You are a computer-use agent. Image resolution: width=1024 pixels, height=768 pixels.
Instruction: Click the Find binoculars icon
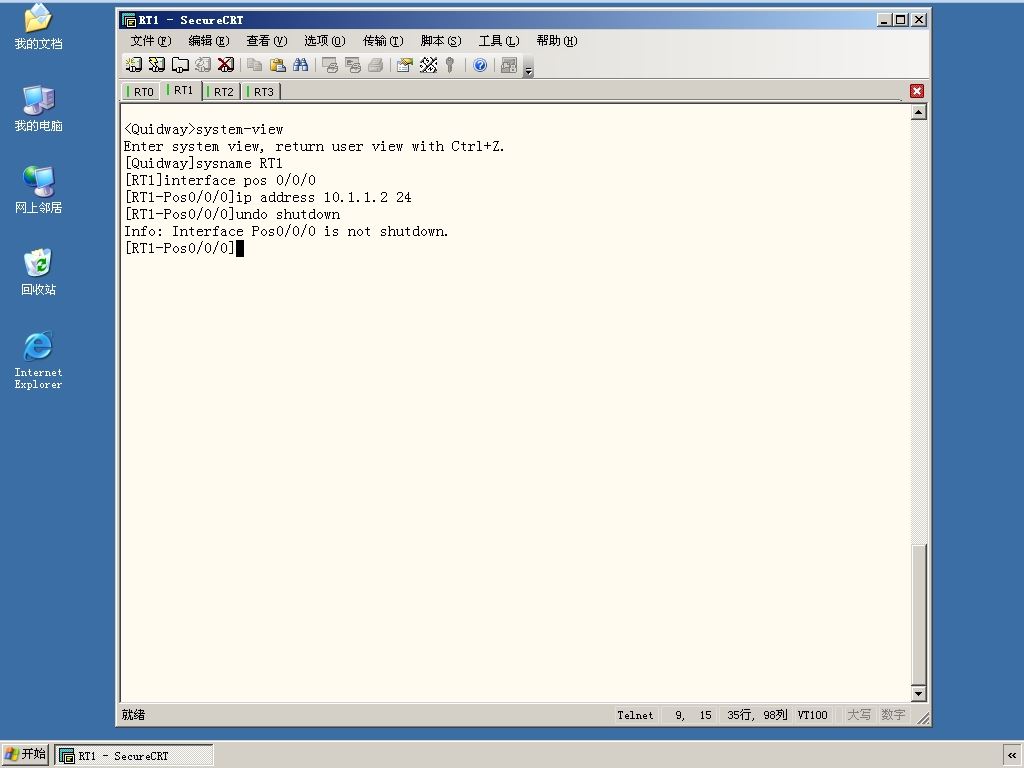pyautogui.click(x=300, y=65)
